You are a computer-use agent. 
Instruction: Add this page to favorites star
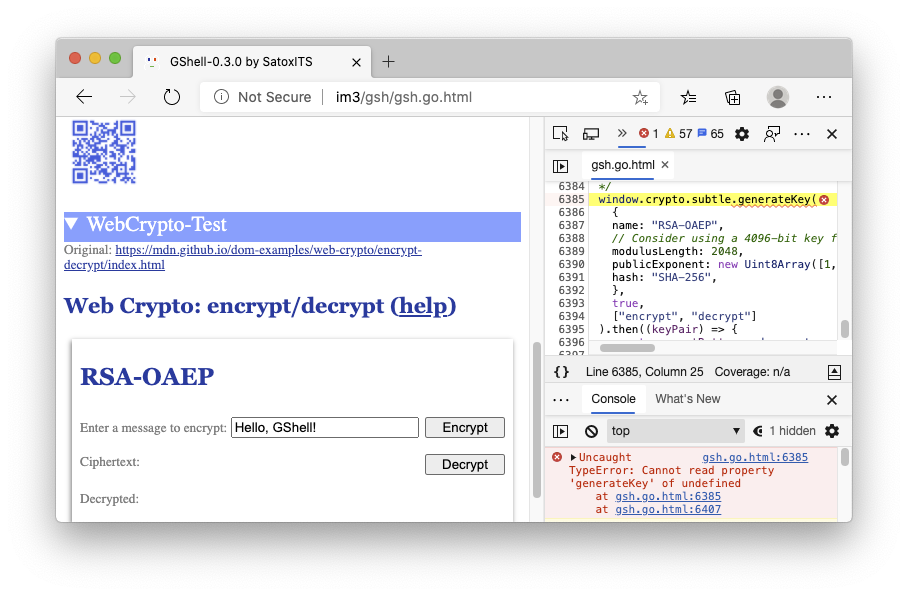pos(640,97)
